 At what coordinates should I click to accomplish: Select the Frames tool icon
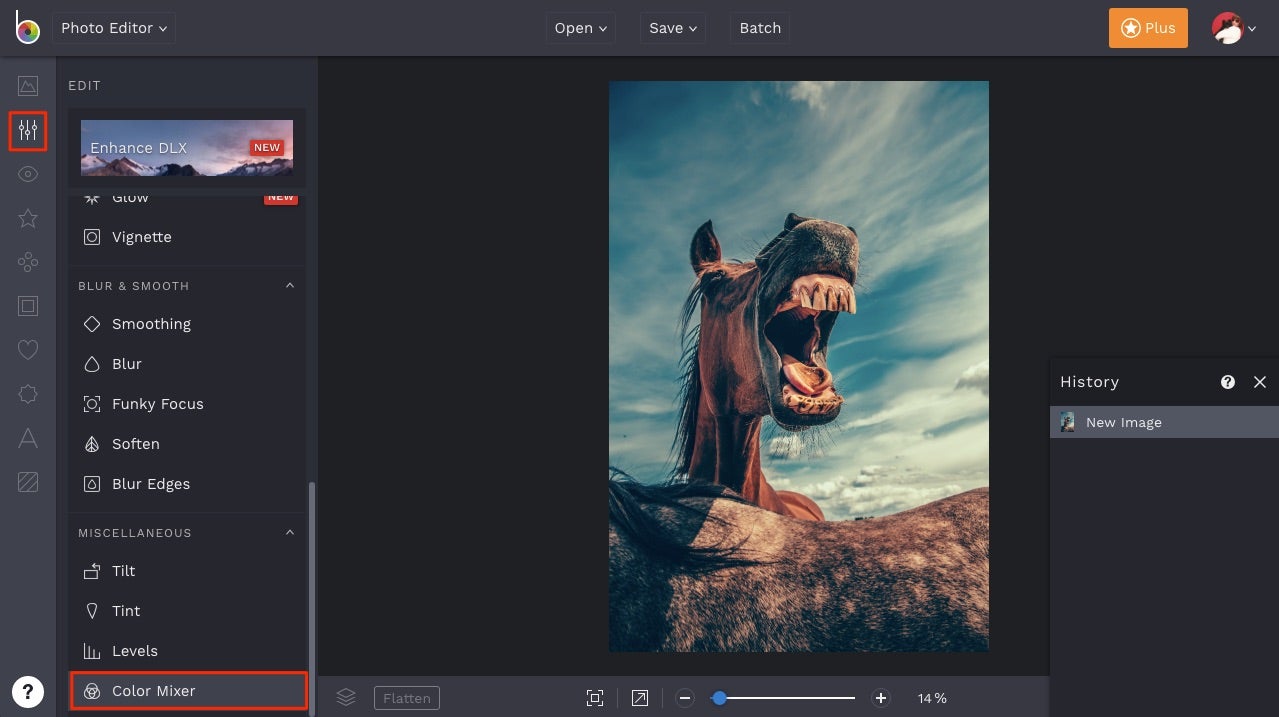(27, 306)
